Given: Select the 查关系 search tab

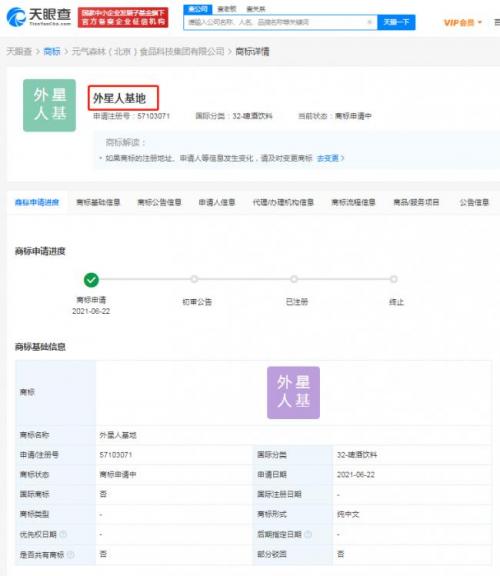Looking at the screenshot, I should tap(256, 9).
